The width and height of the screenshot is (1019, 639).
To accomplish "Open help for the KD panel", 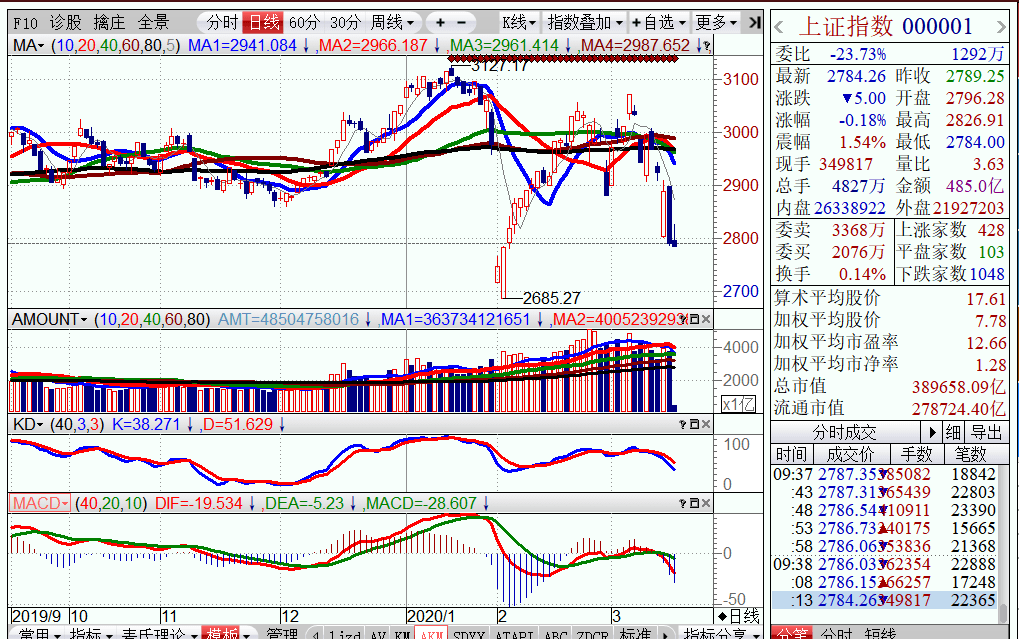I will point(683,424).
